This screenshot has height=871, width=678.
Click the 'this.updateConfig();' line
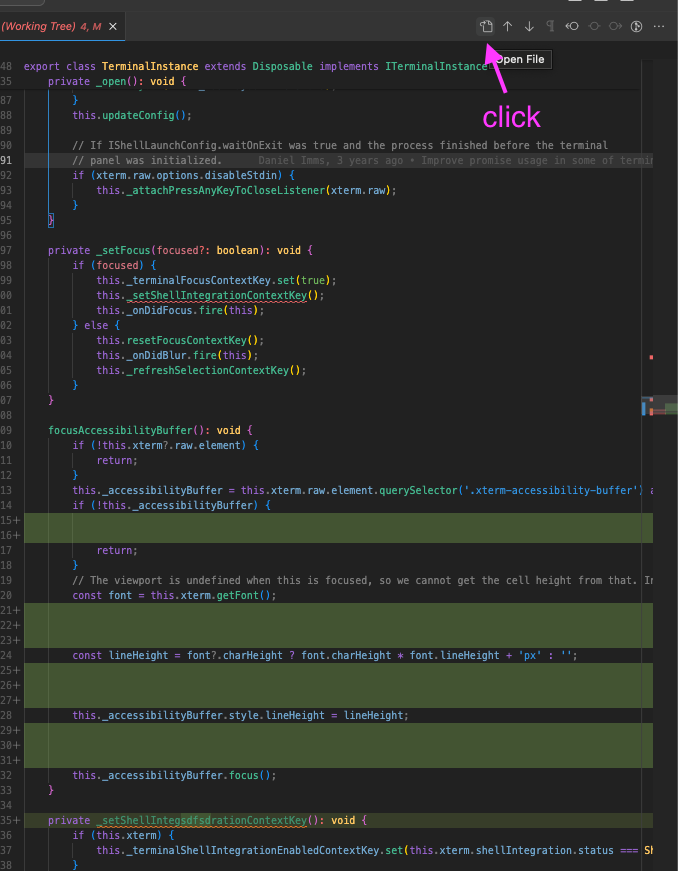[132, 116]
